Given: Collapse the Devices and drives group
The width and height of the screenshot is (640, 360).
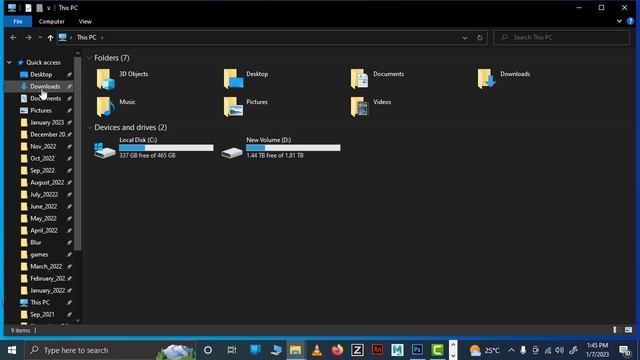Looking at the screenshot, I should pyautogui.click(x=89, y=127).
